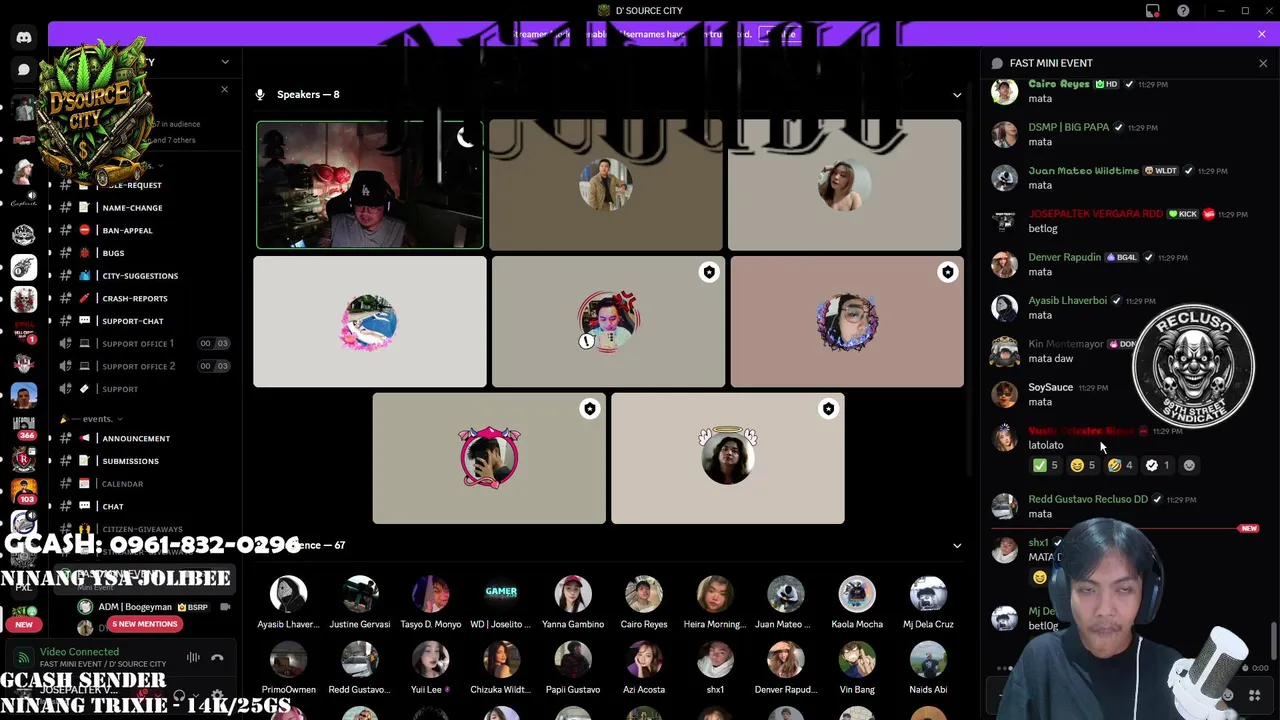1280x720 pixels.
Task: Open the CITY-SUGGESTIONS channel
Action: point(140,276)
